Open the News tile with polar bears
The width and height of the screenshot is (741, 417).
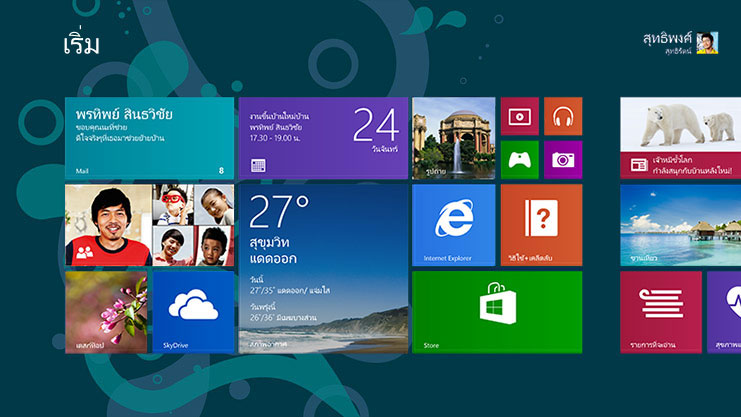point(680,138)
